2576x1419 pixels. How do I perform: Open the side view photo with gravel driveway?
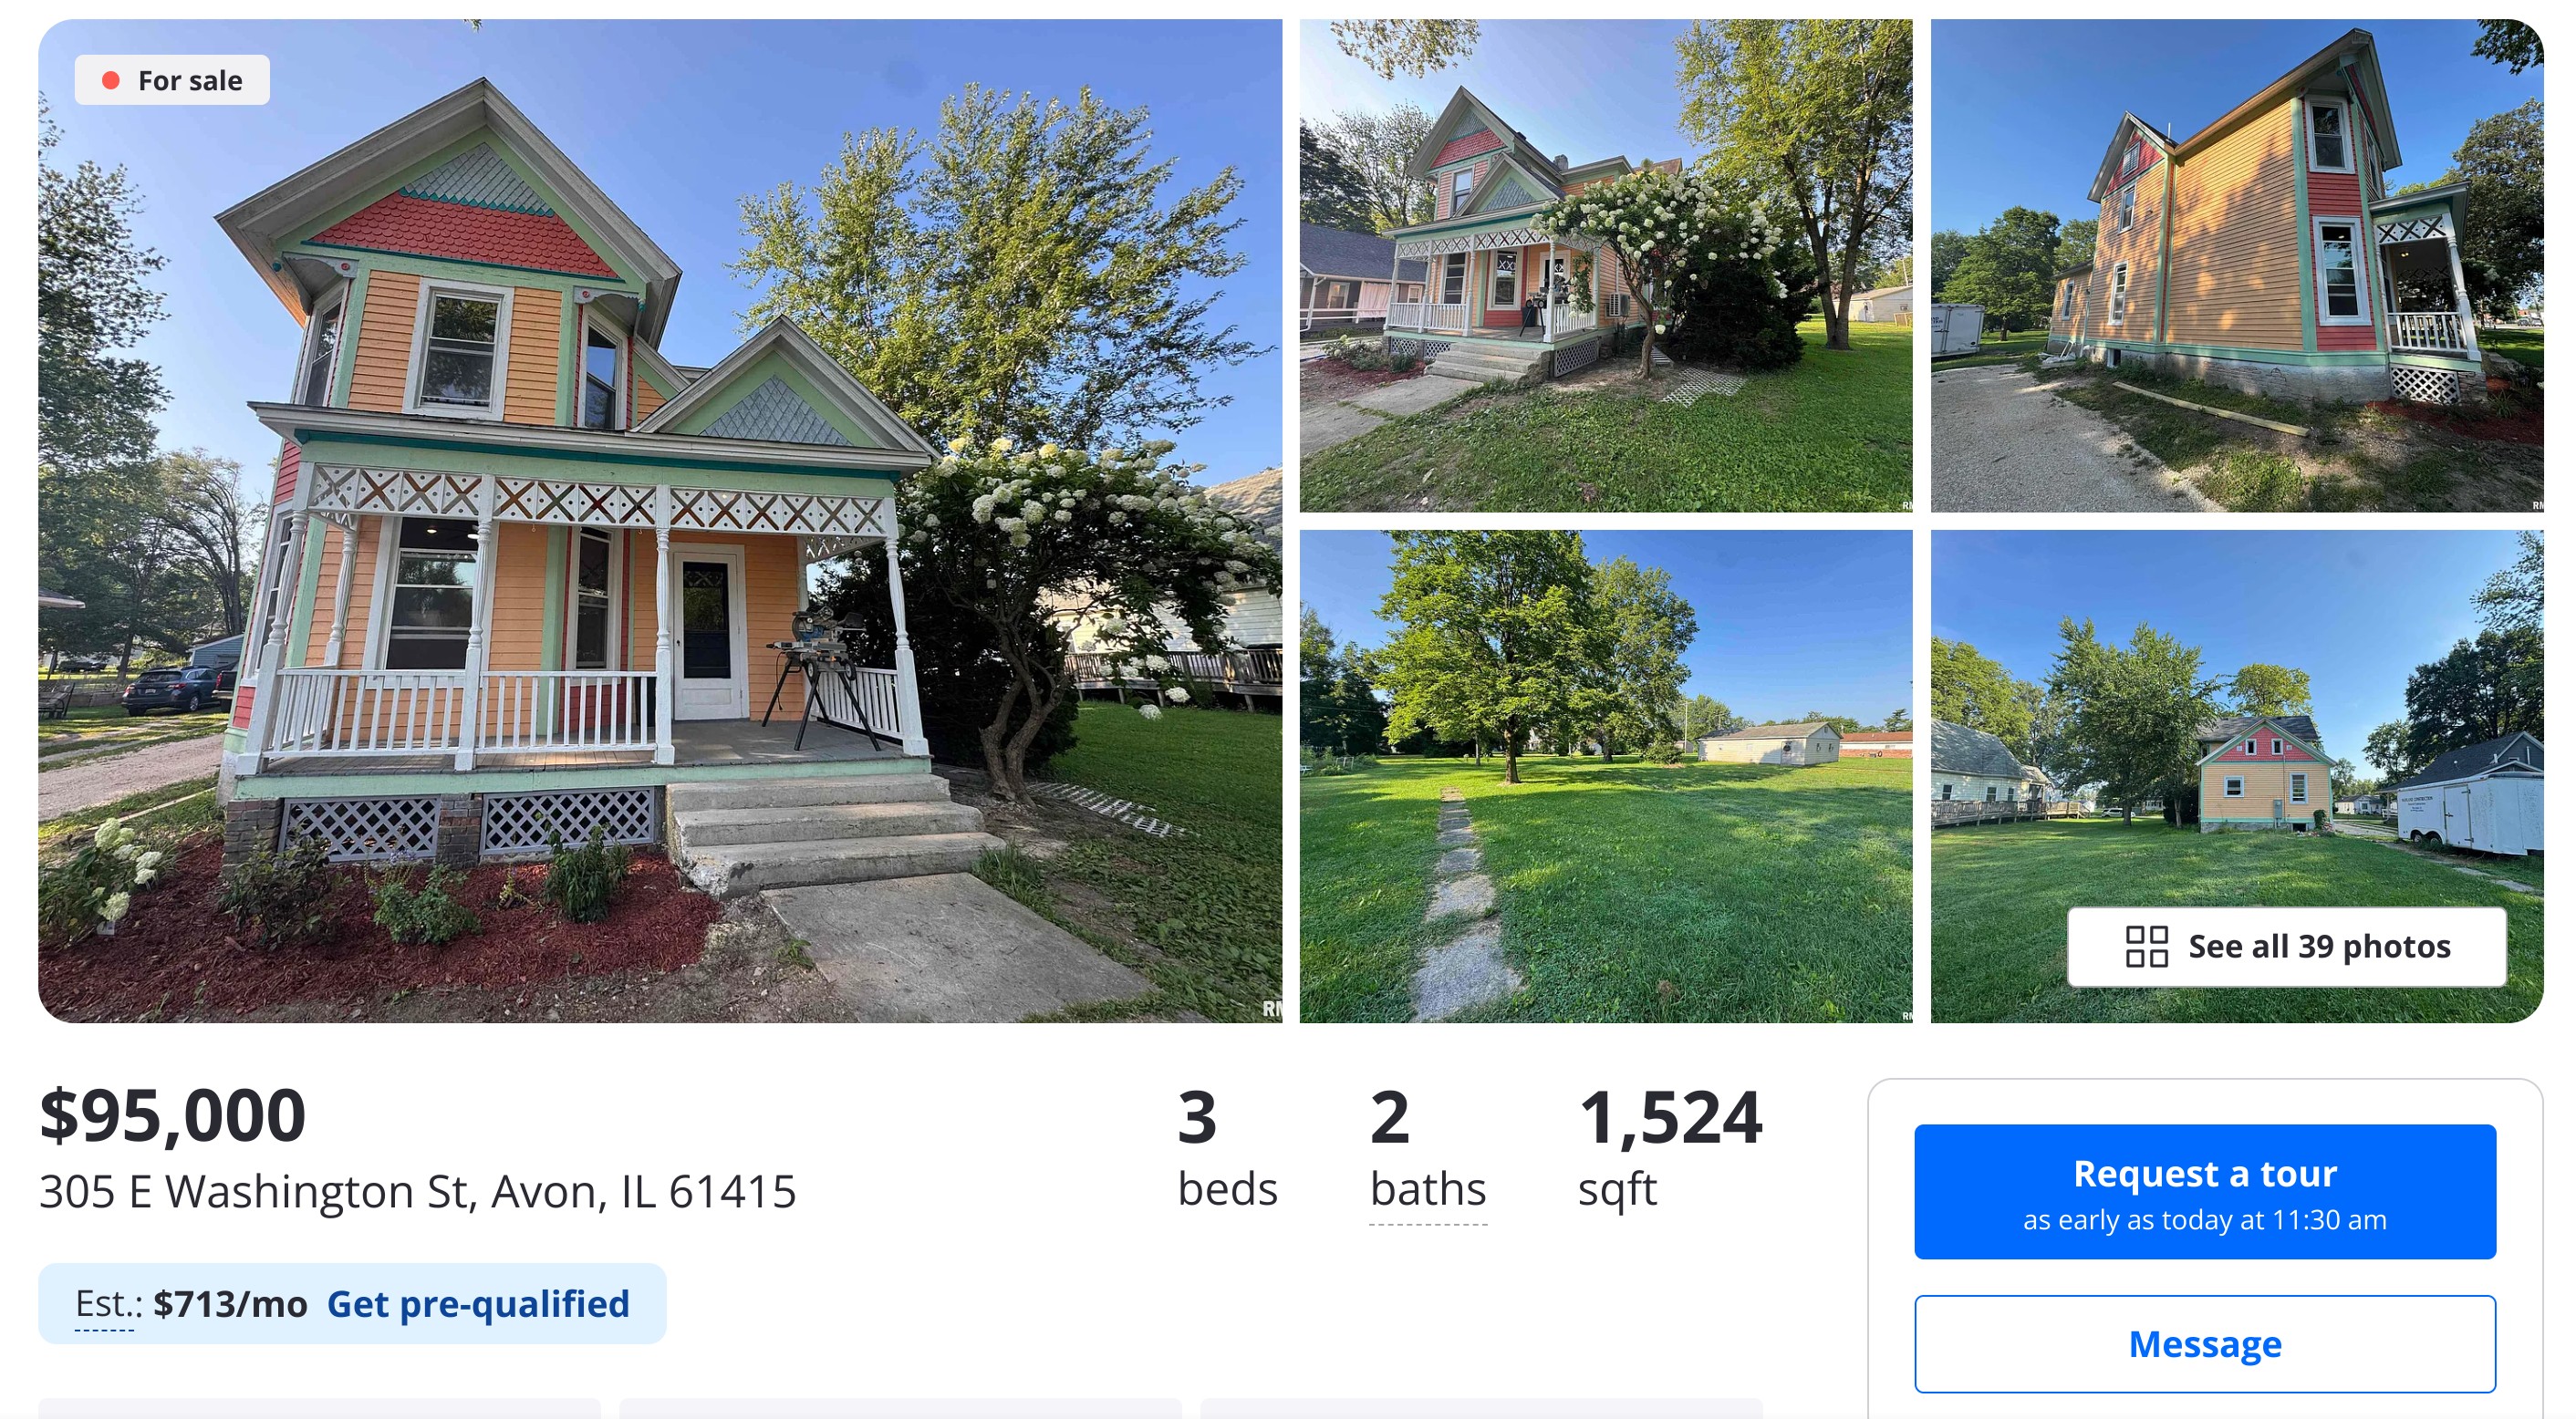click(2236, 266)
